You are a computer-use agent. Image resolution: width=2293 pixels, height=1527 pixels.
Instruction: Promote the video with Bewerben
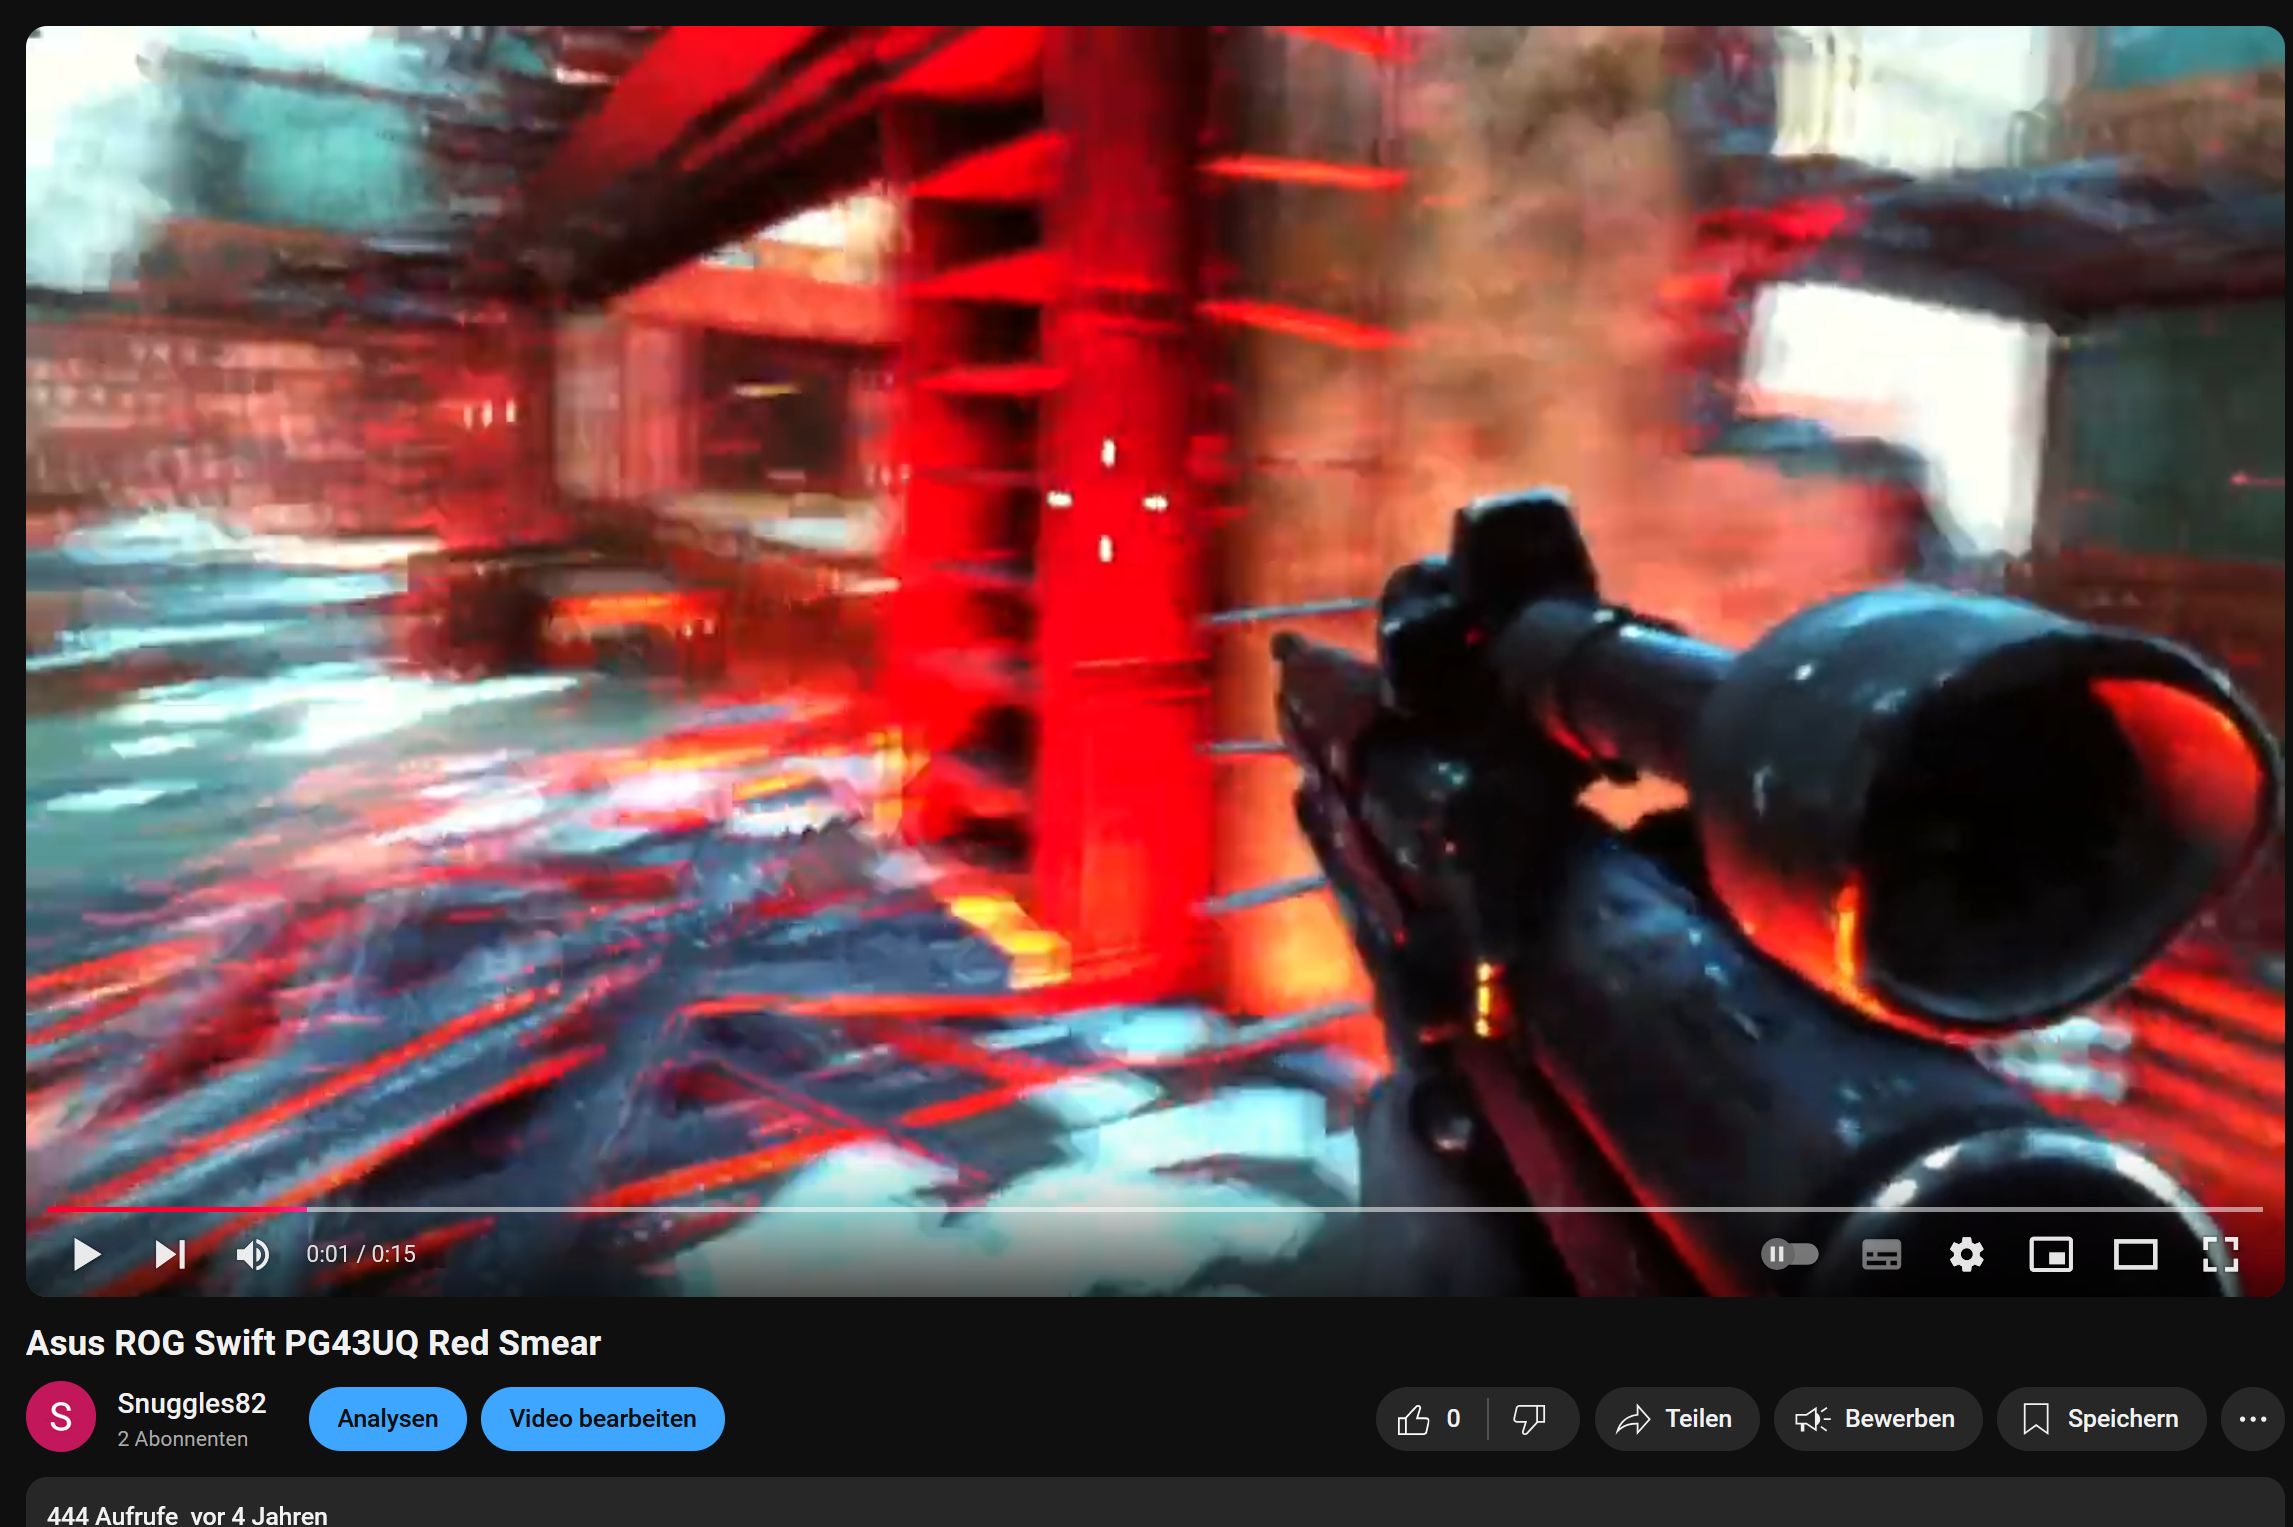tap(1877, 1418)
